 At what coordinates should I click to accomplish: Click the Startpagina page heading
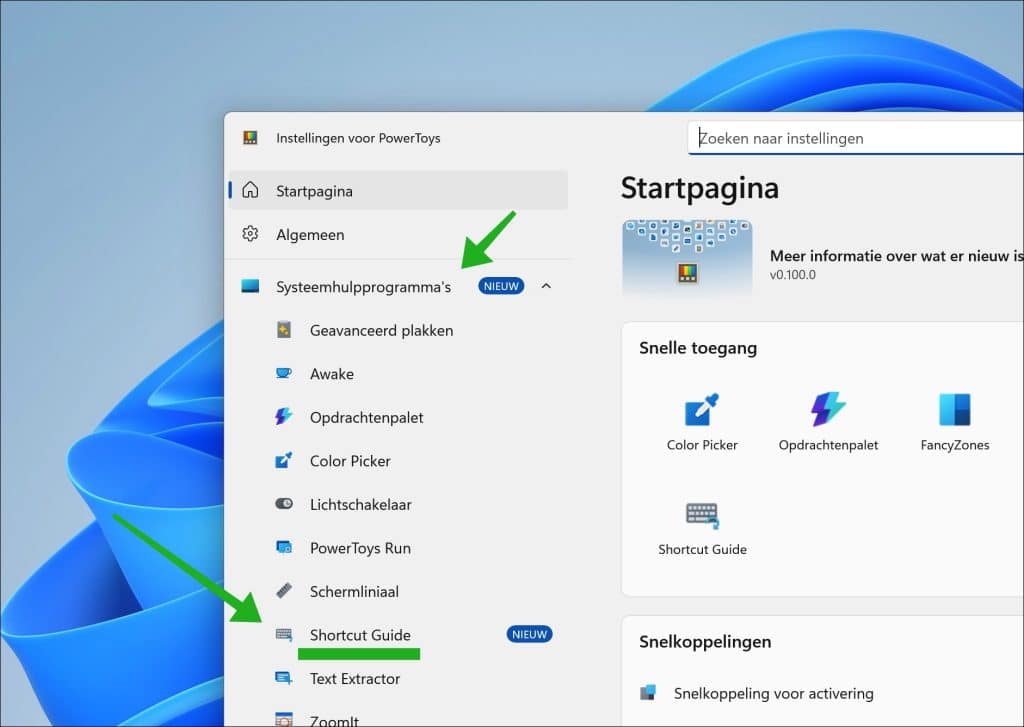click(699, 188)
